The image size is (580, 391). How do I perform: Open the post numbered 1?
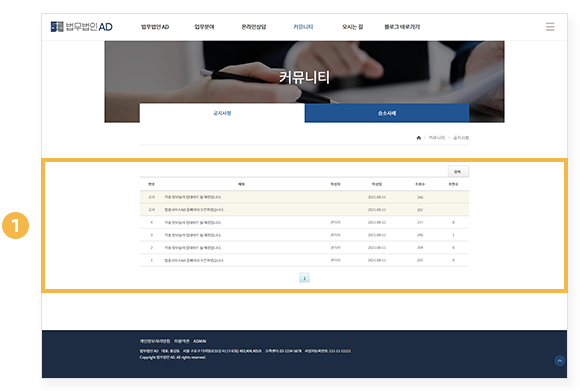194,260
